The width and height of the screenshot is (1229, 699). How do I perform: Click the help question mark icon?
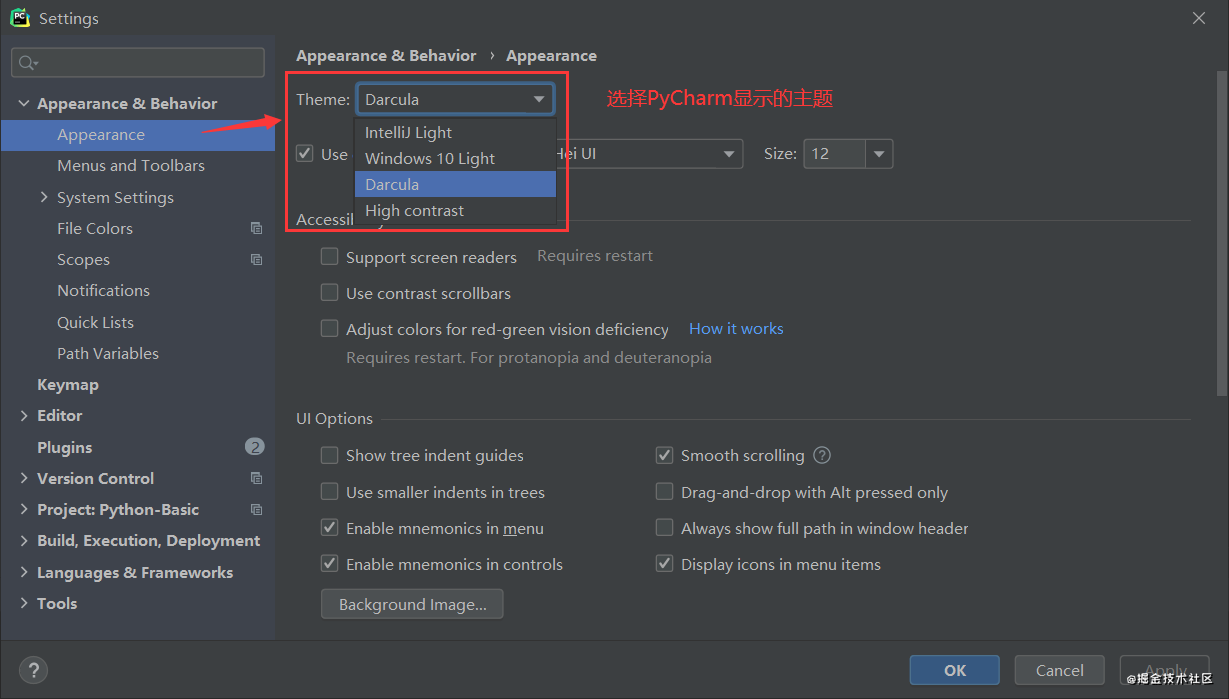[x=33, y=670]
